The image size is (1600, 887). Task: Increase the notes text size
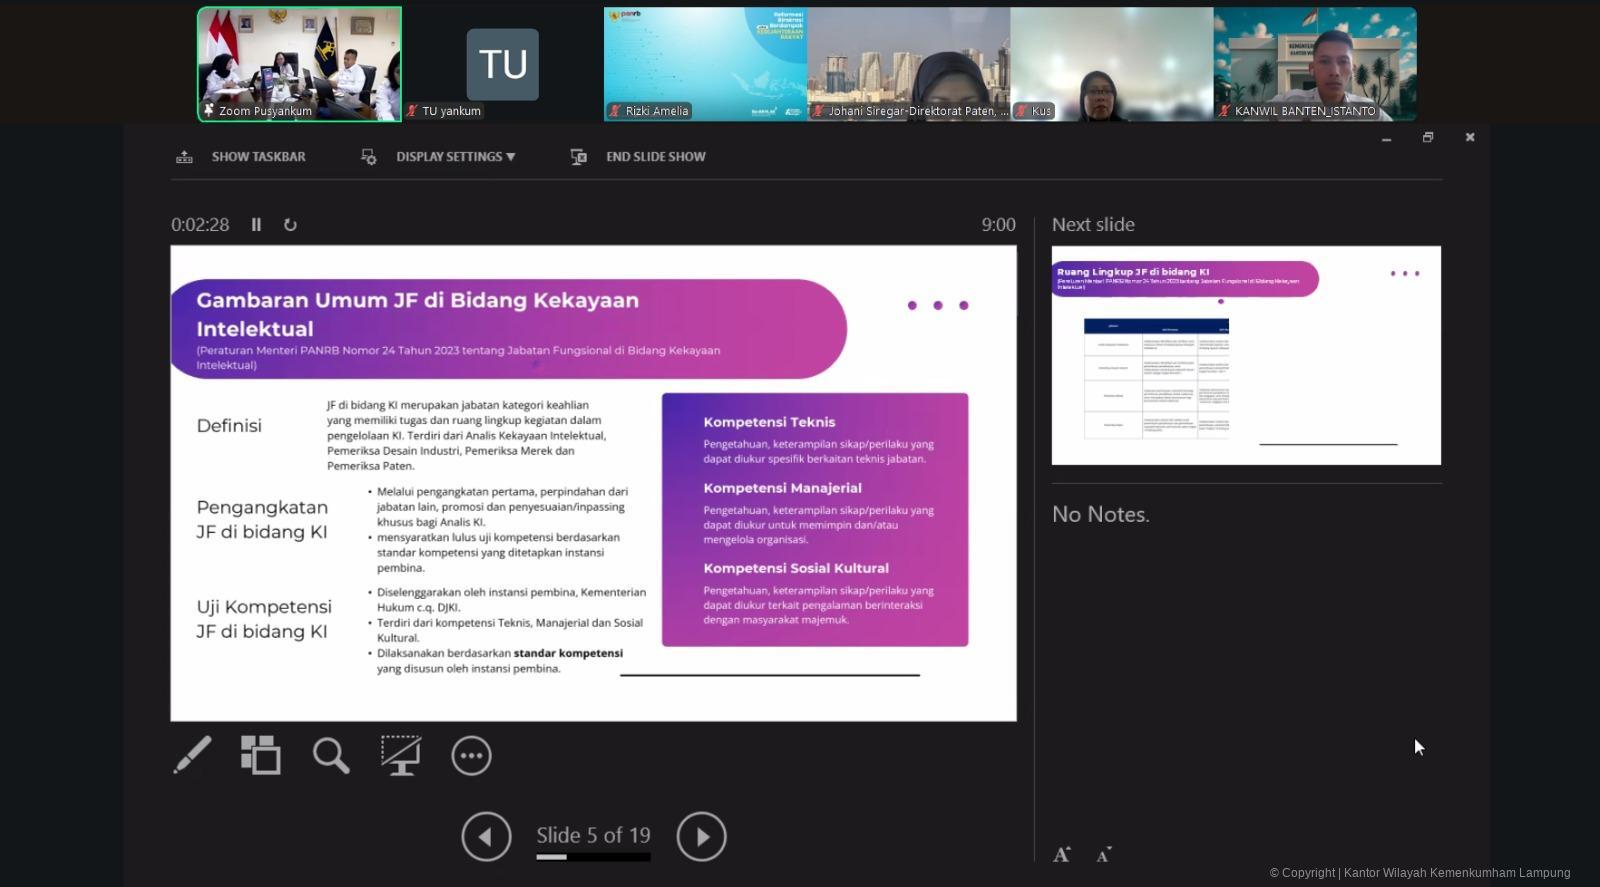tap(1062, 854)
